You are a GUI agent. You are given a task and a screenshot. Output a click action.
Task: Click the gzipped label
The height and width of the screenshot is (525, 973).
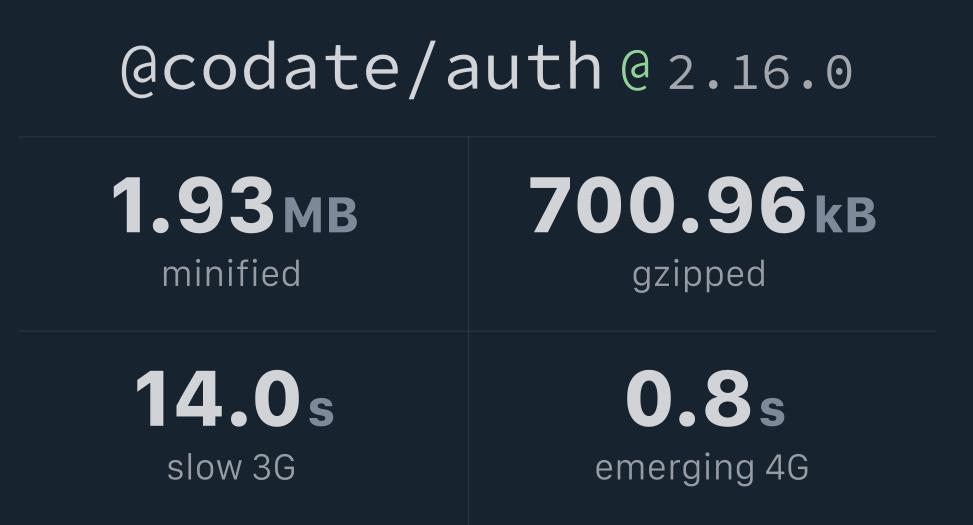[699, 276]
